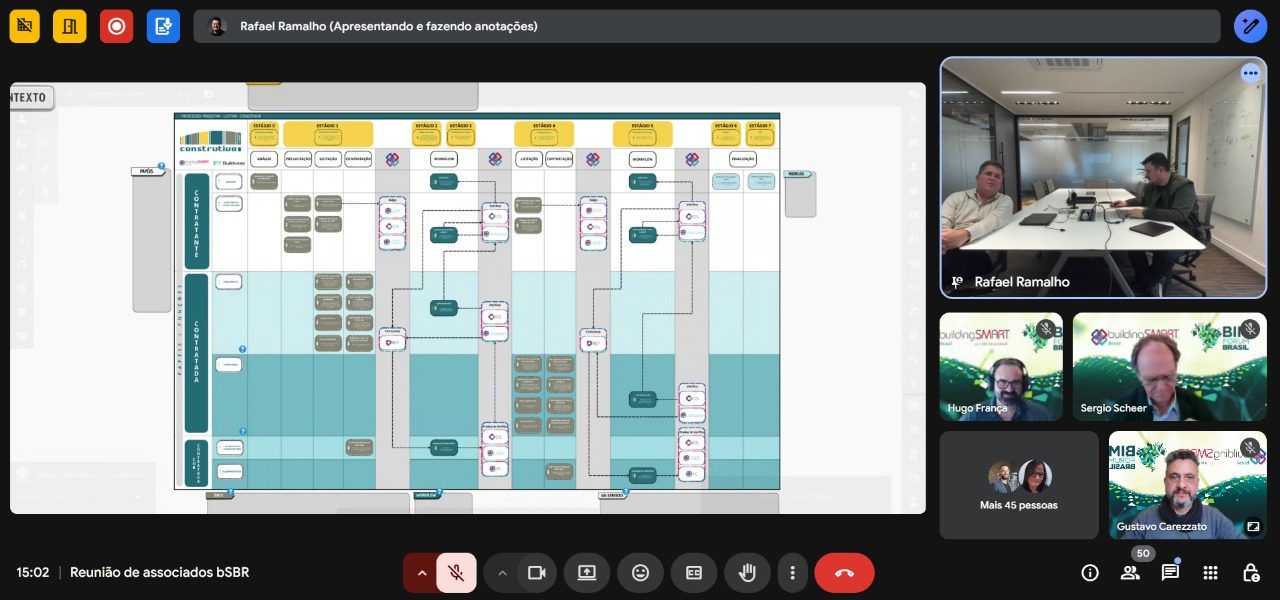Show the people list with 50 participants
The image size is (1280, 600).
coord(1130,573)
